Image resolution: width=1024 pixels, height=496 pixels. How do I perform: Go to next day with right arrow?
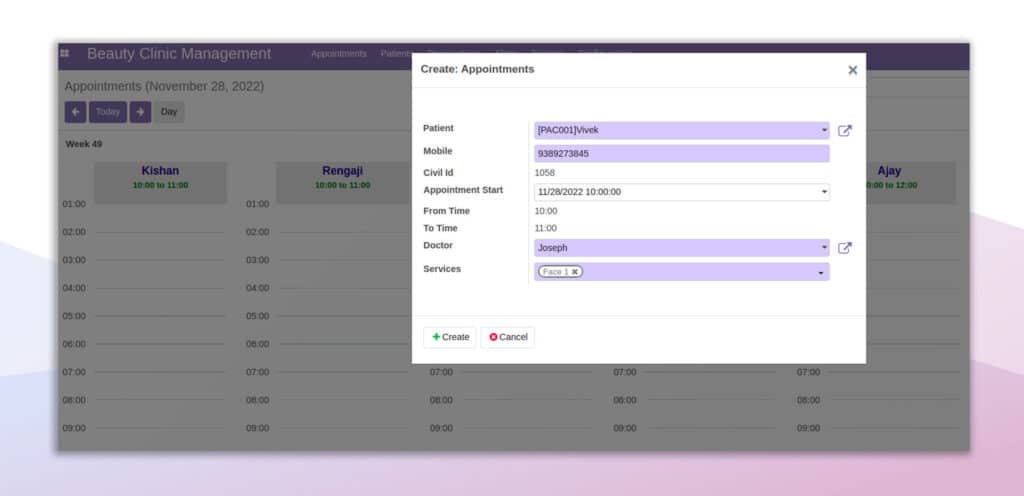pos(140,112)
